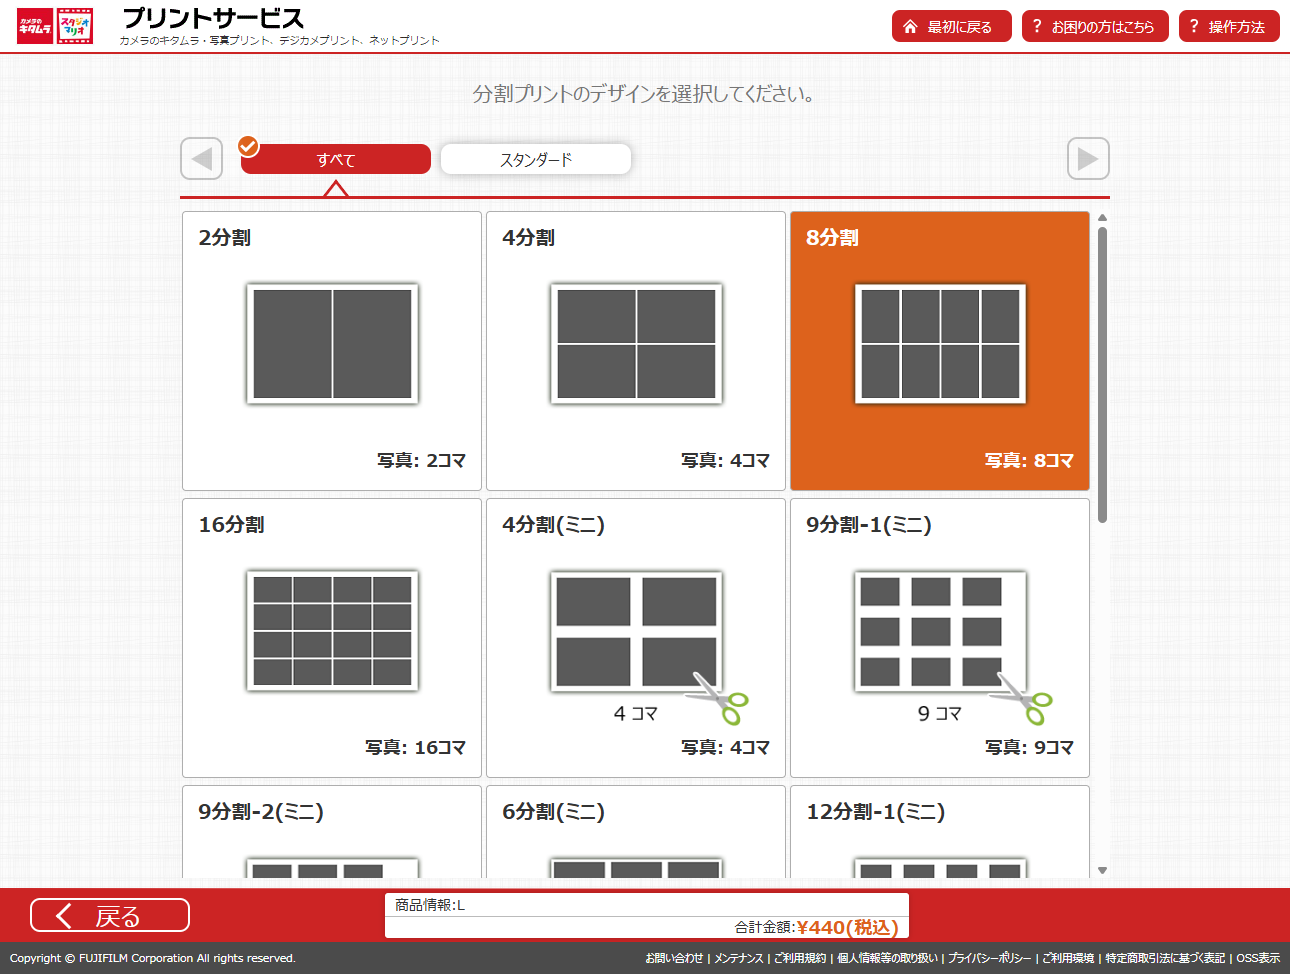
Task: Click the スタジオマリオ logo
Action: coord(75,26)
